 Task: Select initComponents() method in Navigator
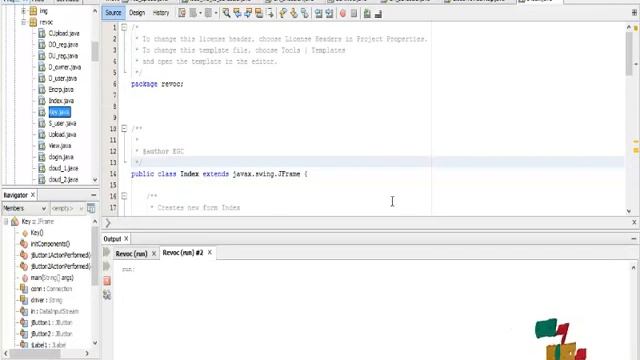[50, 244]
